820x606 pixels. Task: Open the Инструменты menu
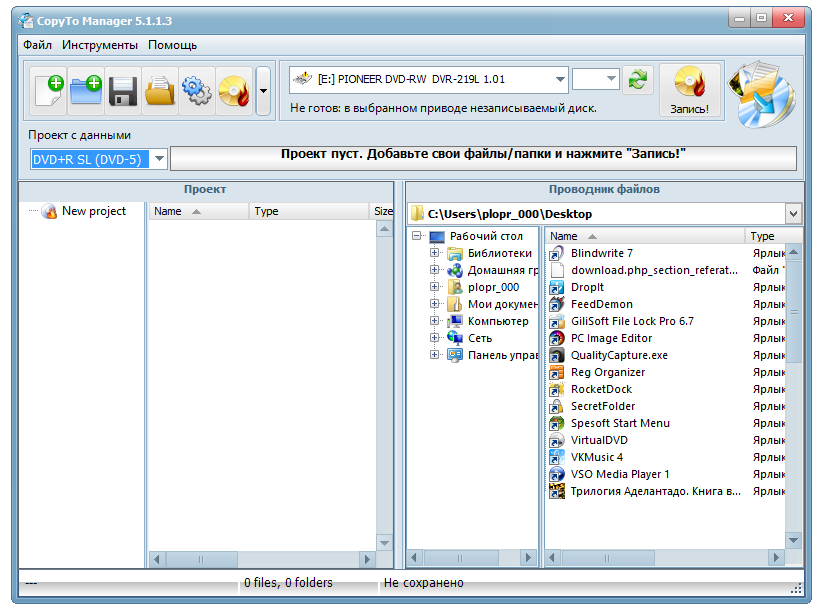tap(100, 45)
